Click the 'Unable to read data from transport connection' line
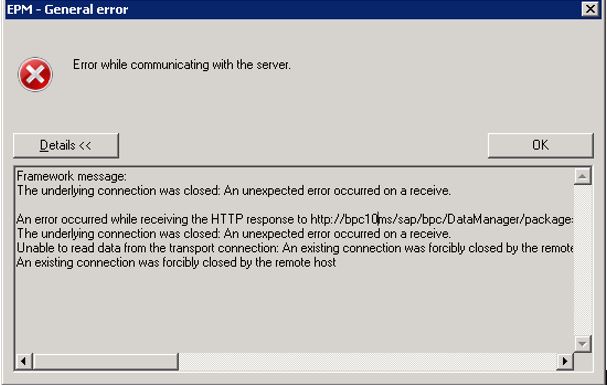 coord(295,248)
